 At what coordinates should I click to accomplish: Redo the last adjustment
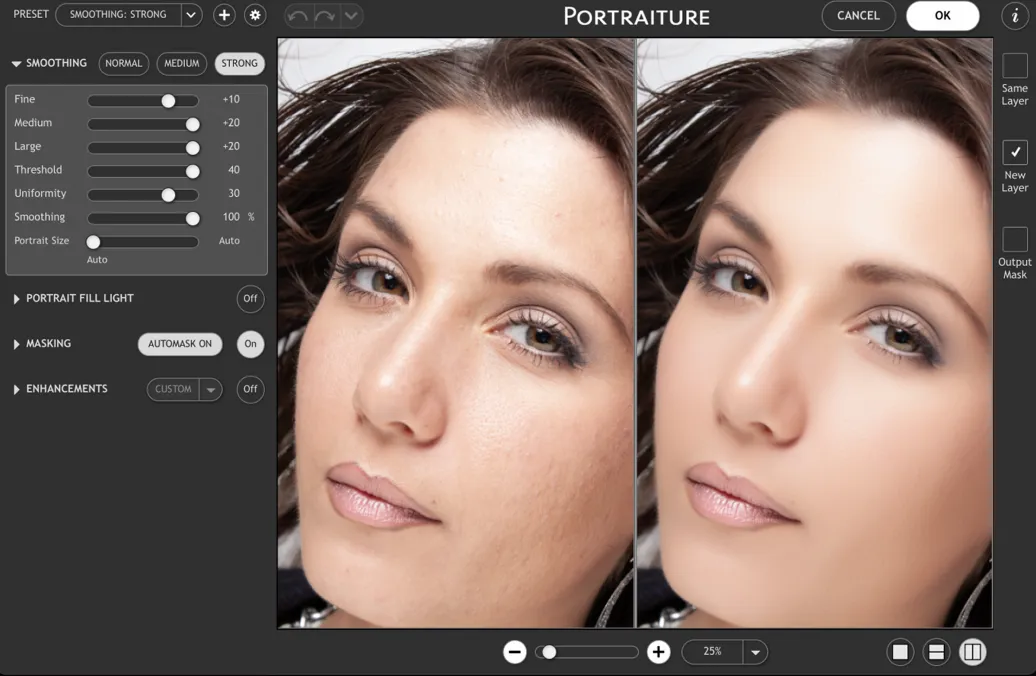[x=324, y=16]
